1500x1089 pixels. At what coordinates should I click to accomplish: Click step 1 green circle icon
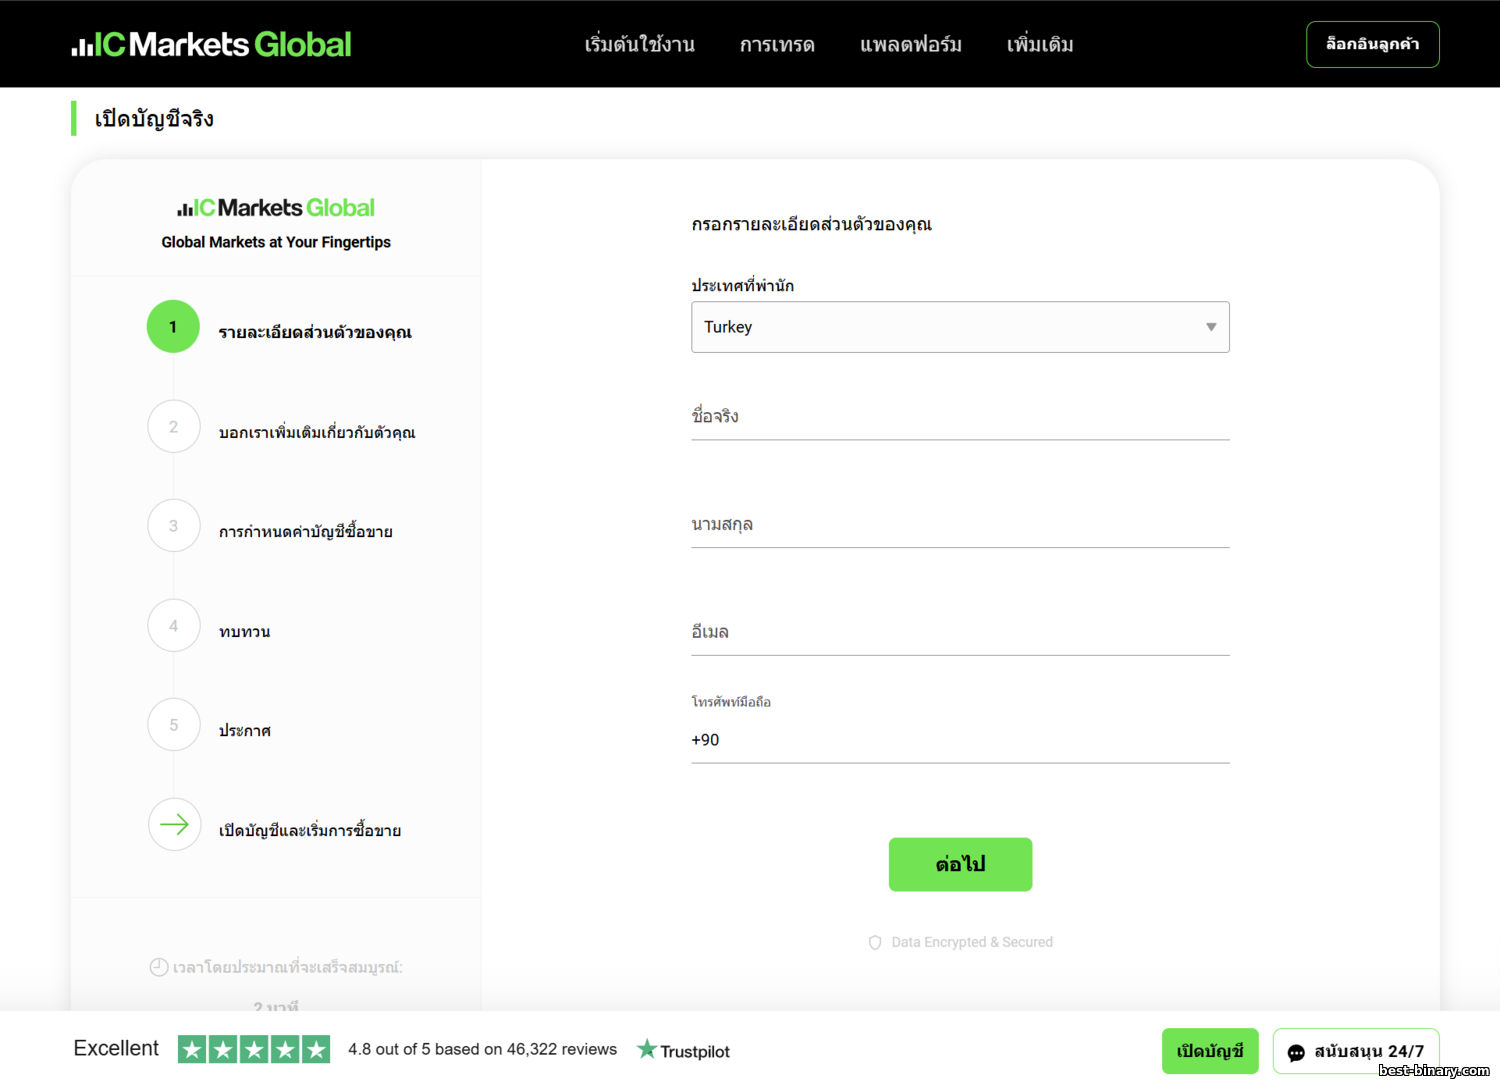(173, 327)
